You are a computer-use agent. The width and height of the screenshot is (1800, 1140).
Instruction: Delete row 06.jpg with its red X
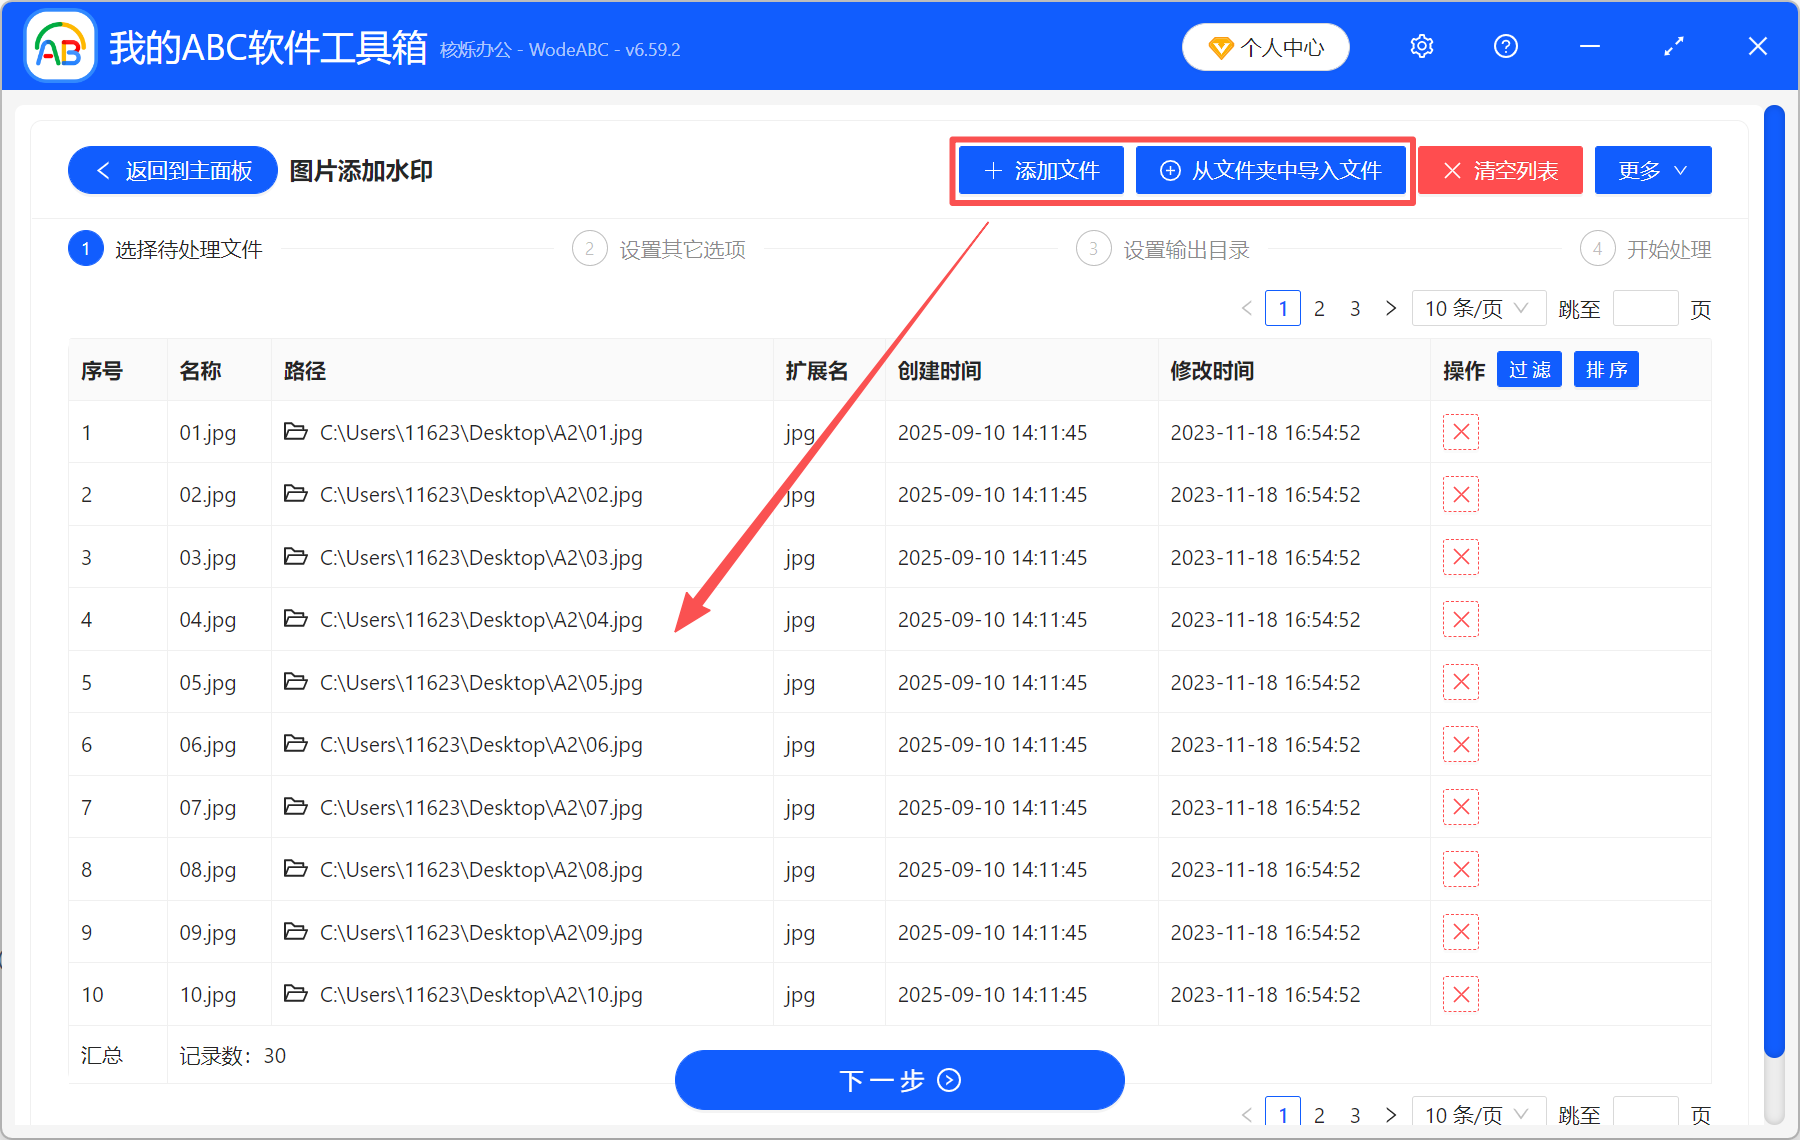(1461, 744)
